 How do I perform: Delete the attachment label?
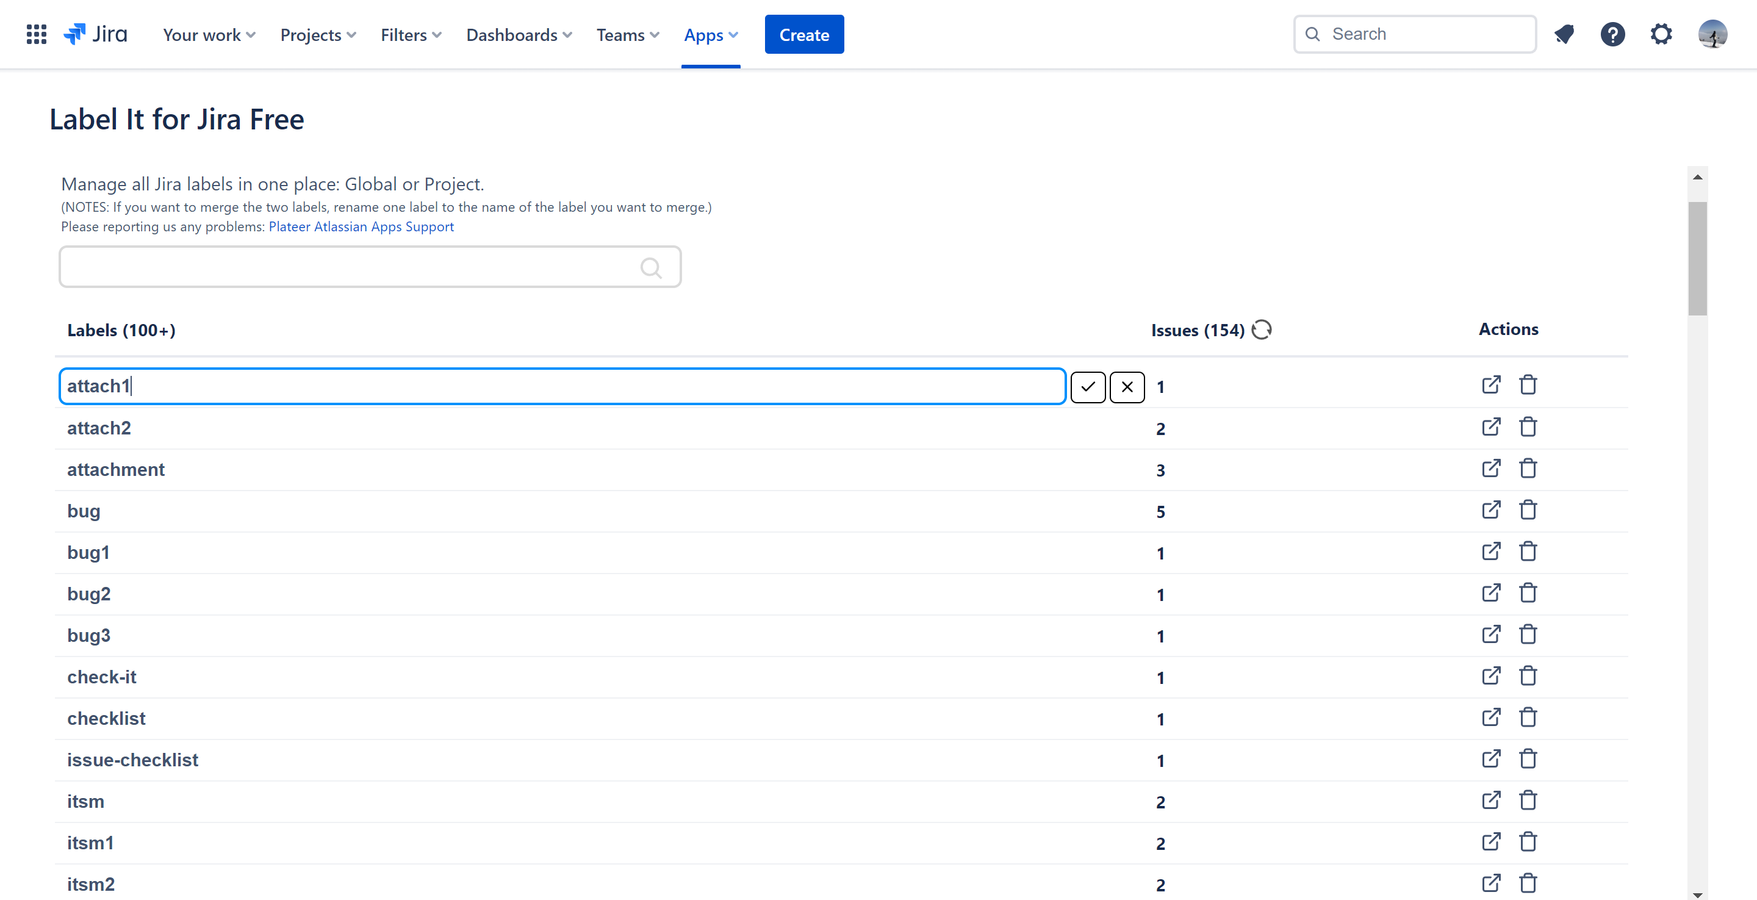1528,468
